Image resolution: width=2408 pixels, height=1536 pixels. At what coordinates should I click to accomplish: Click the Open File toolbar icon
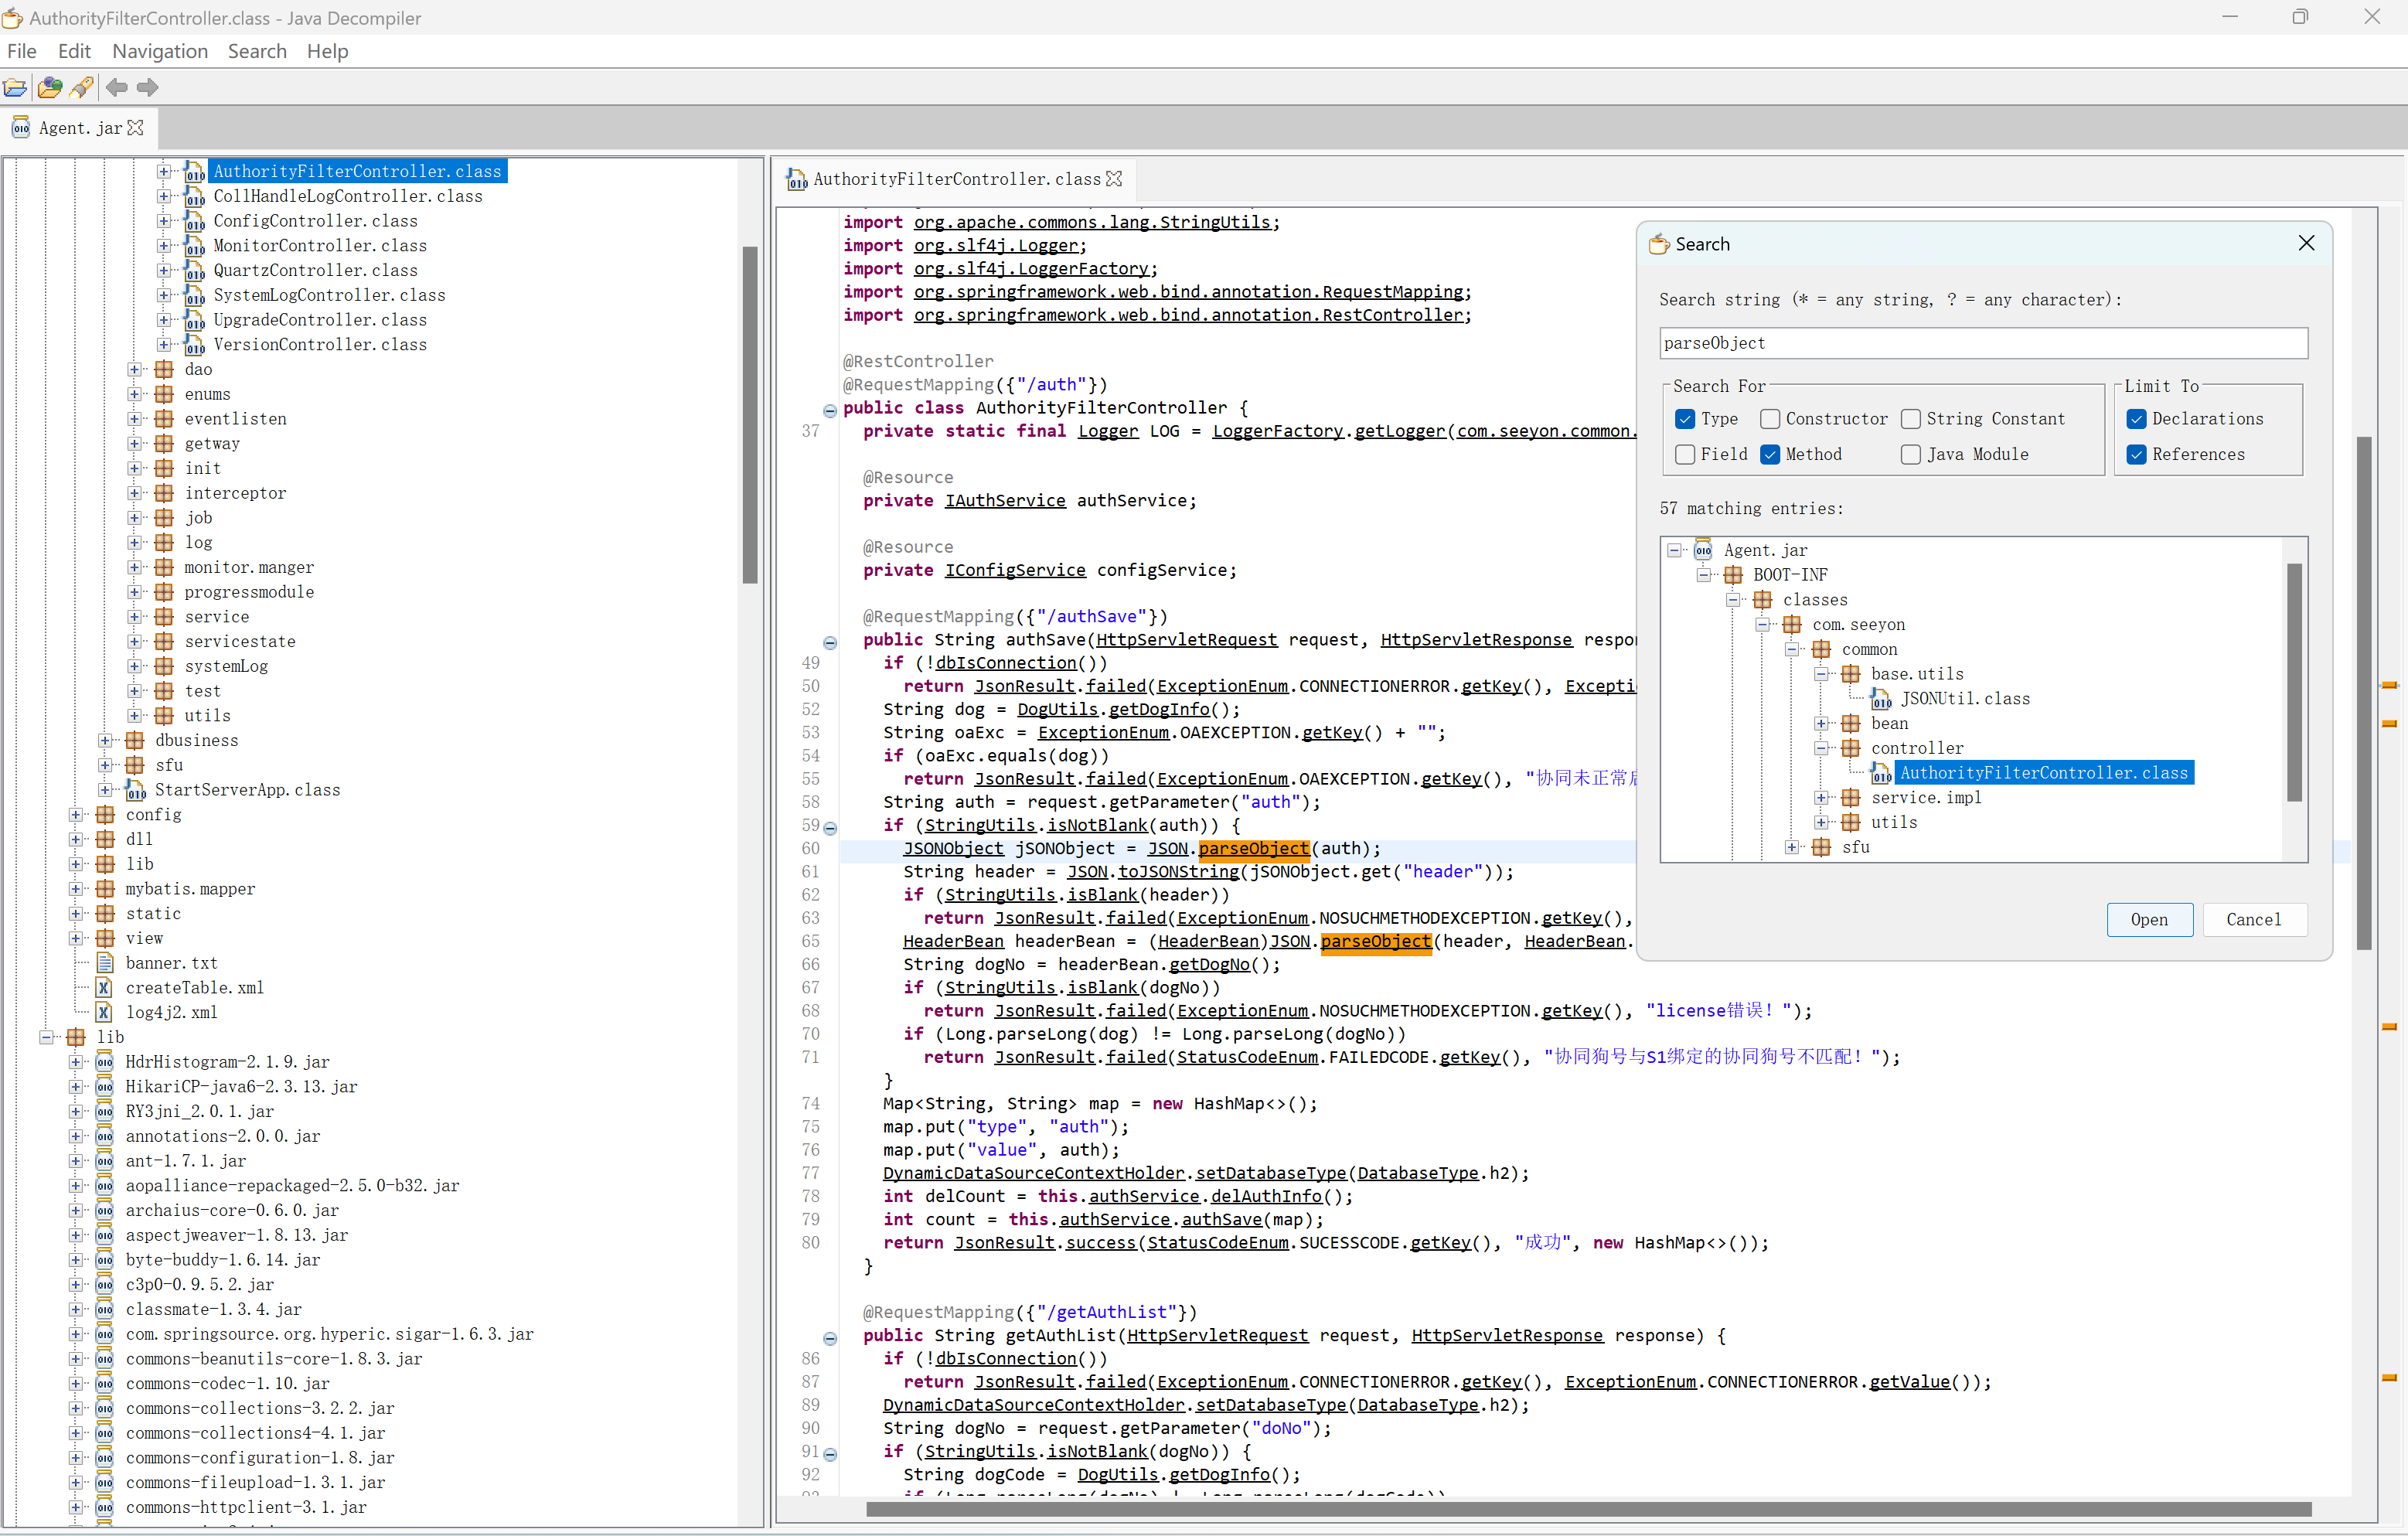[x=15, y=88]
